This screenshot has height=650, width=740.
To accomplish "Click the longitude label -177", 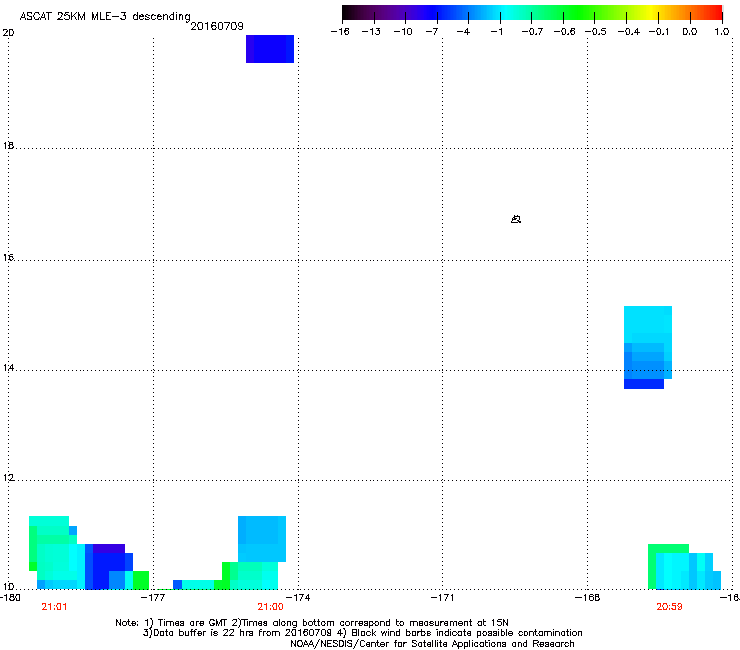I will coord(154,598).
